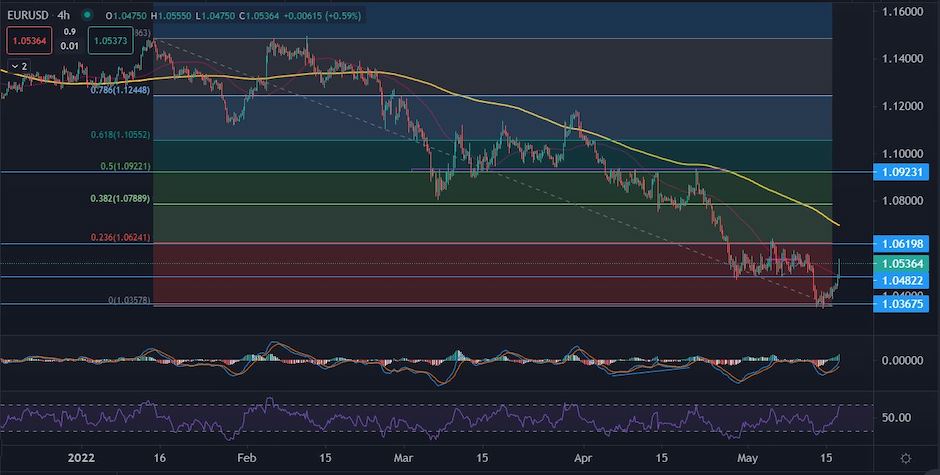Screen dimensions: 940x475
Task: Click the 1.14000 price scale label
Action: [x=902, y=59]
